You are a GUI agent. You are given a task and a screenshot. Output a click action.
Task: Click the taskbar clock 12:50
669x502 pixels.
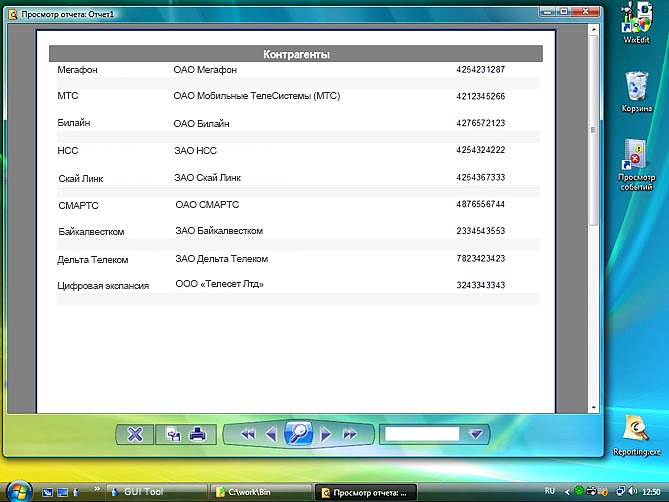pos(651,492)
